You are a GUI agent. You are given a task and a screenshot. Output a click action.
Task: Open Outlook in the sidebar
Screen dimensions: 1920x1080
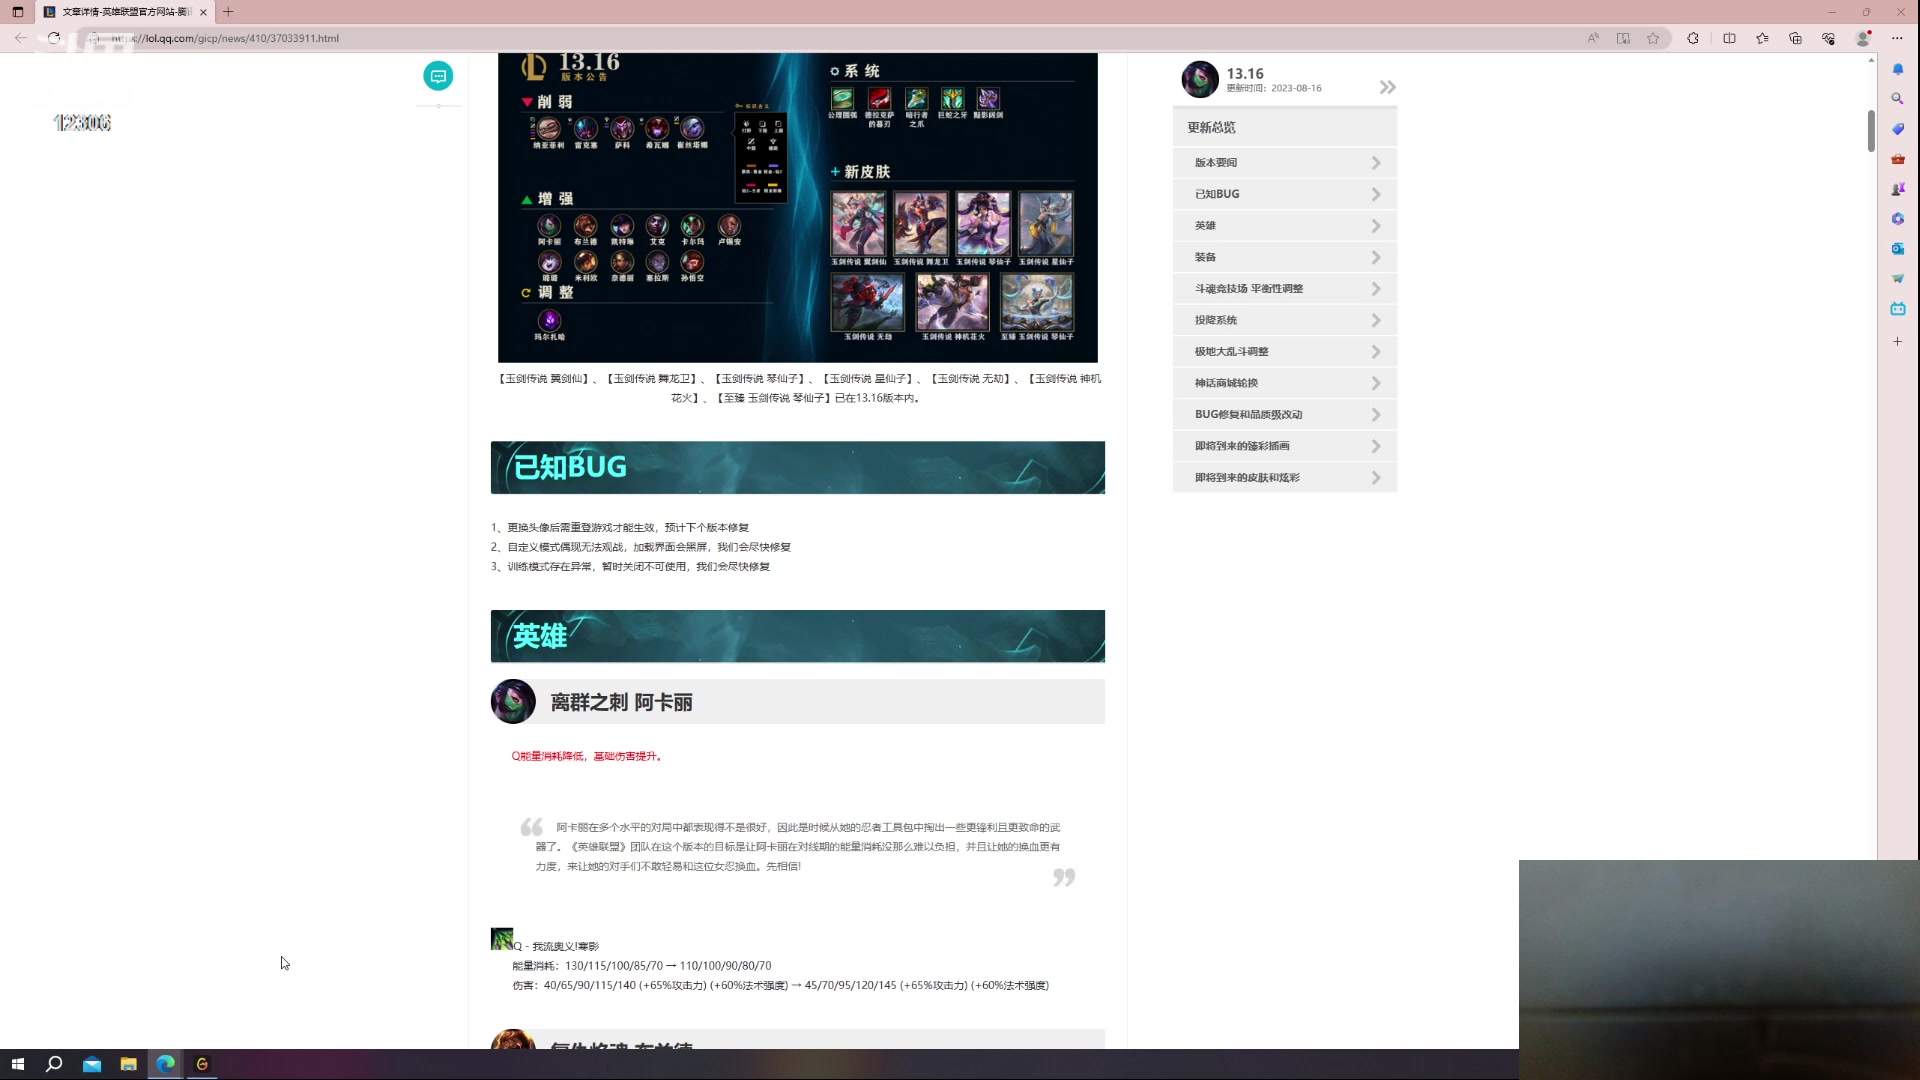(x=1897, y=249)
